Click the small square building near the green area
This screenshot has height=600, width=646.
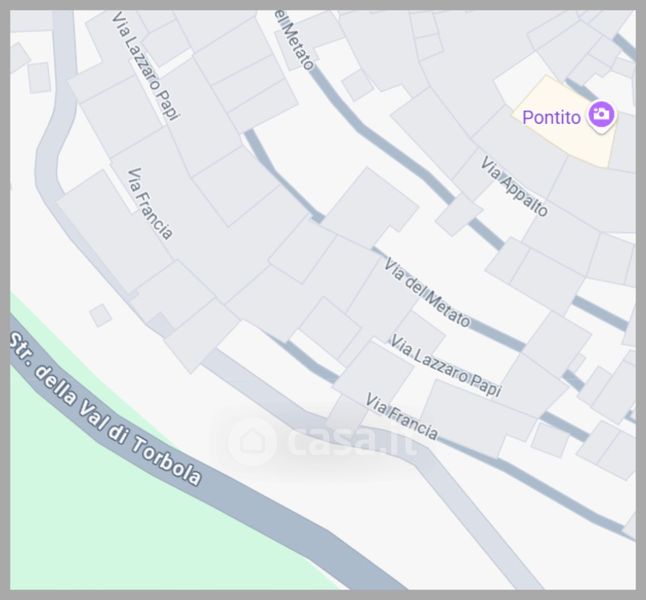click(x=101, y=316)
